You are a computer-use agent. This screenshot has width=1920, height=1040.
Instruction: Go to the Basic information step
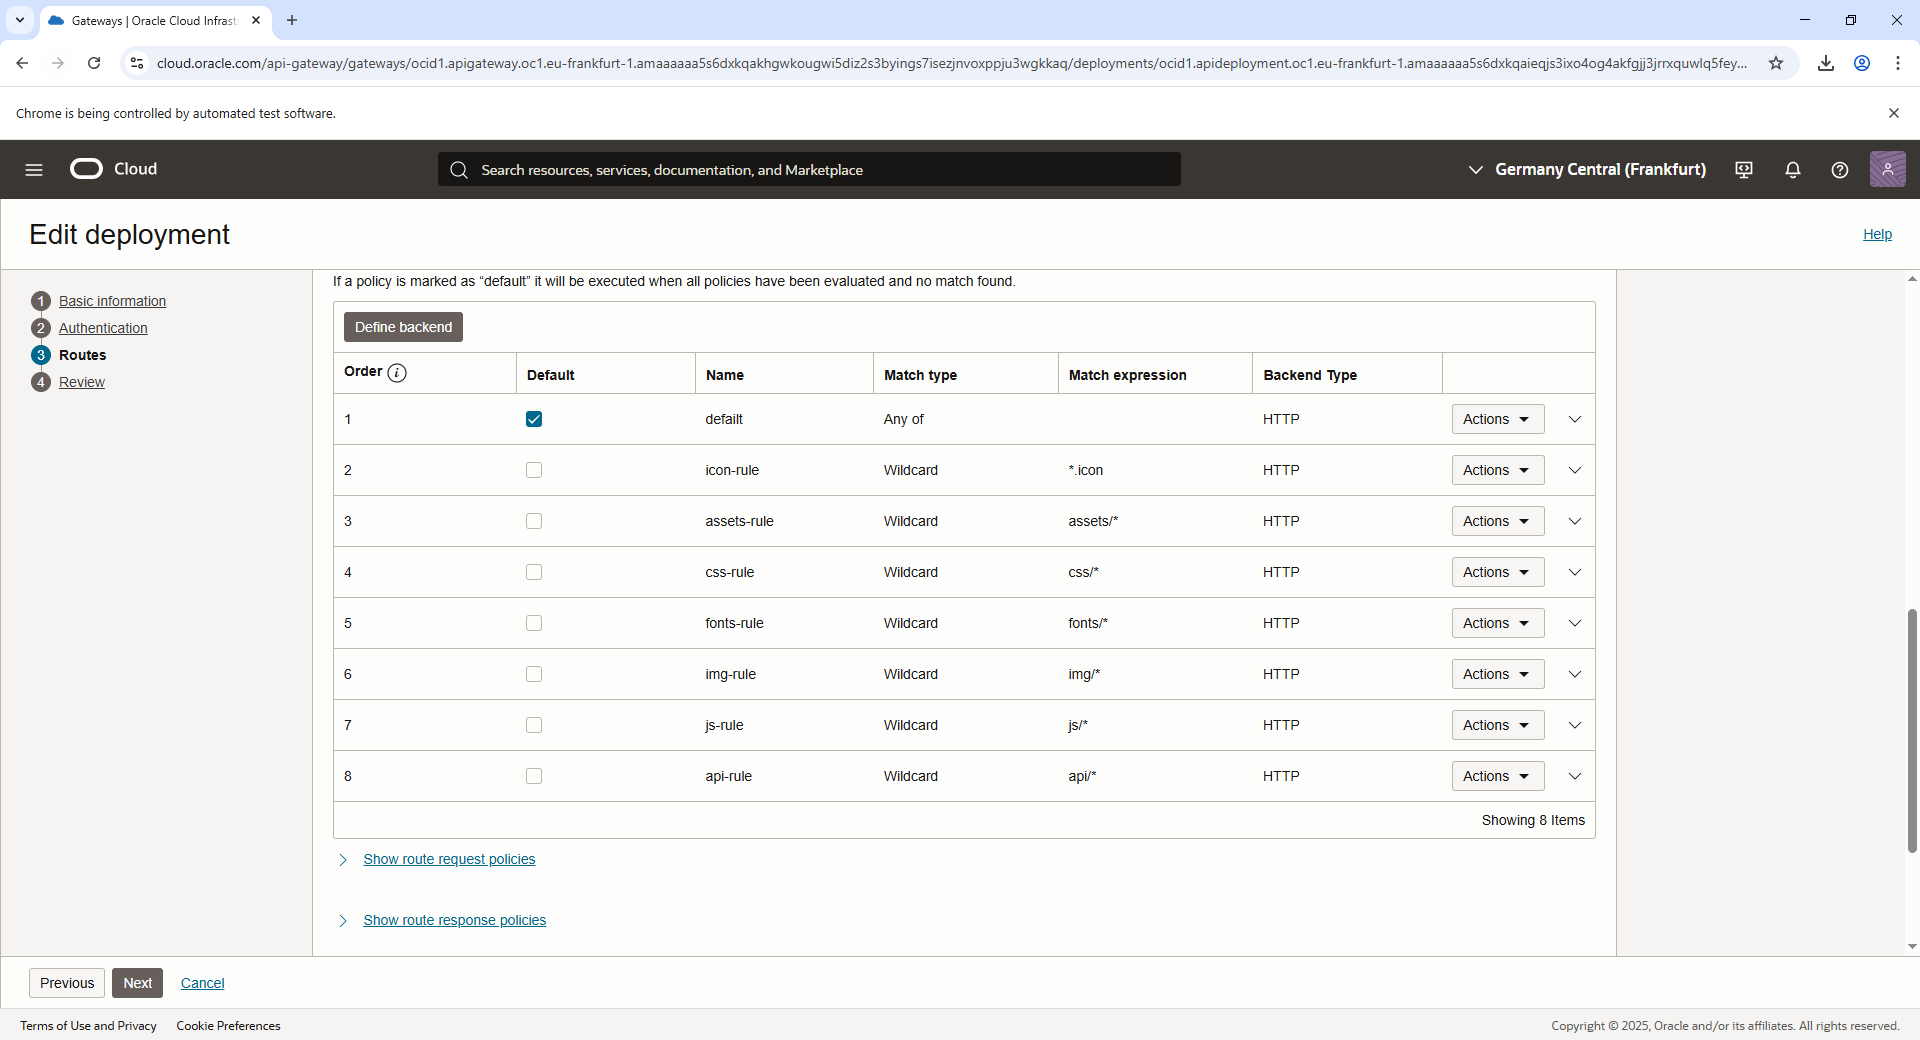pyautogui.click(x=112, y=301)
